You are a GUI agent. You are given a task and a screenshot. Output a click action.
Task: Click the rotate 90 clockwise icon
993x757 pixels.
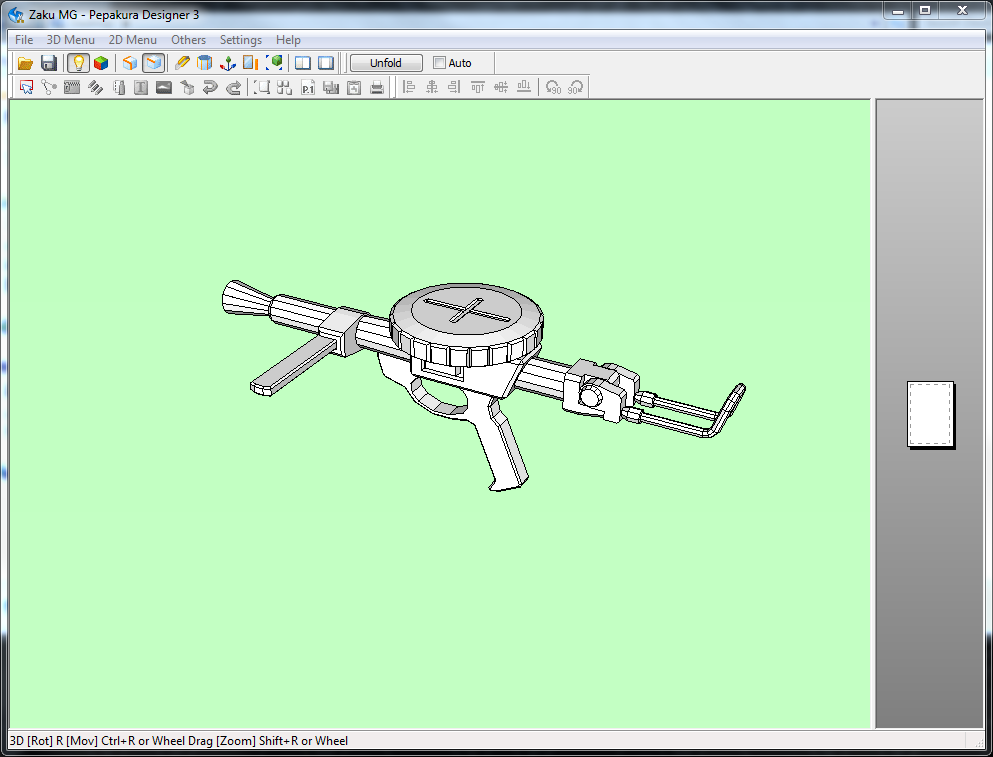pos(576,87)
